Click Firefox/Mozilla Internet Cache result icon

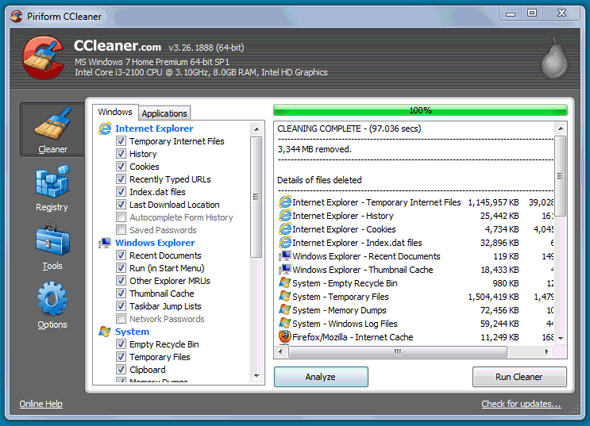point(285,336)
